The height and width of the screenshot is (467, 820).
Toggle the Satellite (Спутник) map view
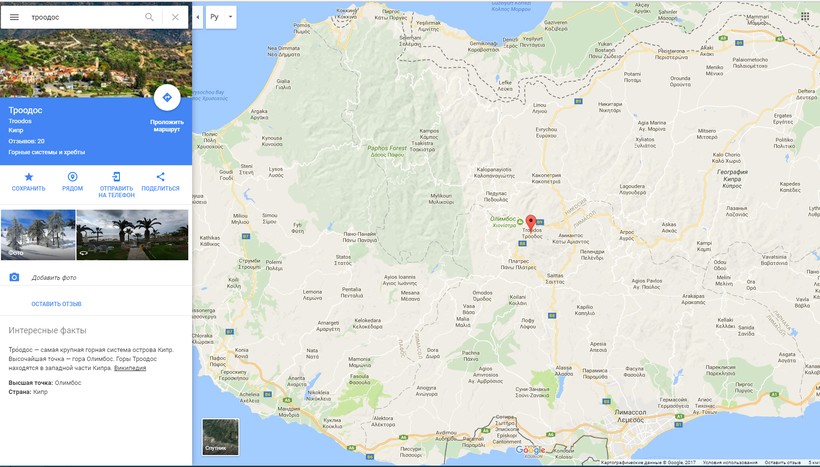[220, 437]
